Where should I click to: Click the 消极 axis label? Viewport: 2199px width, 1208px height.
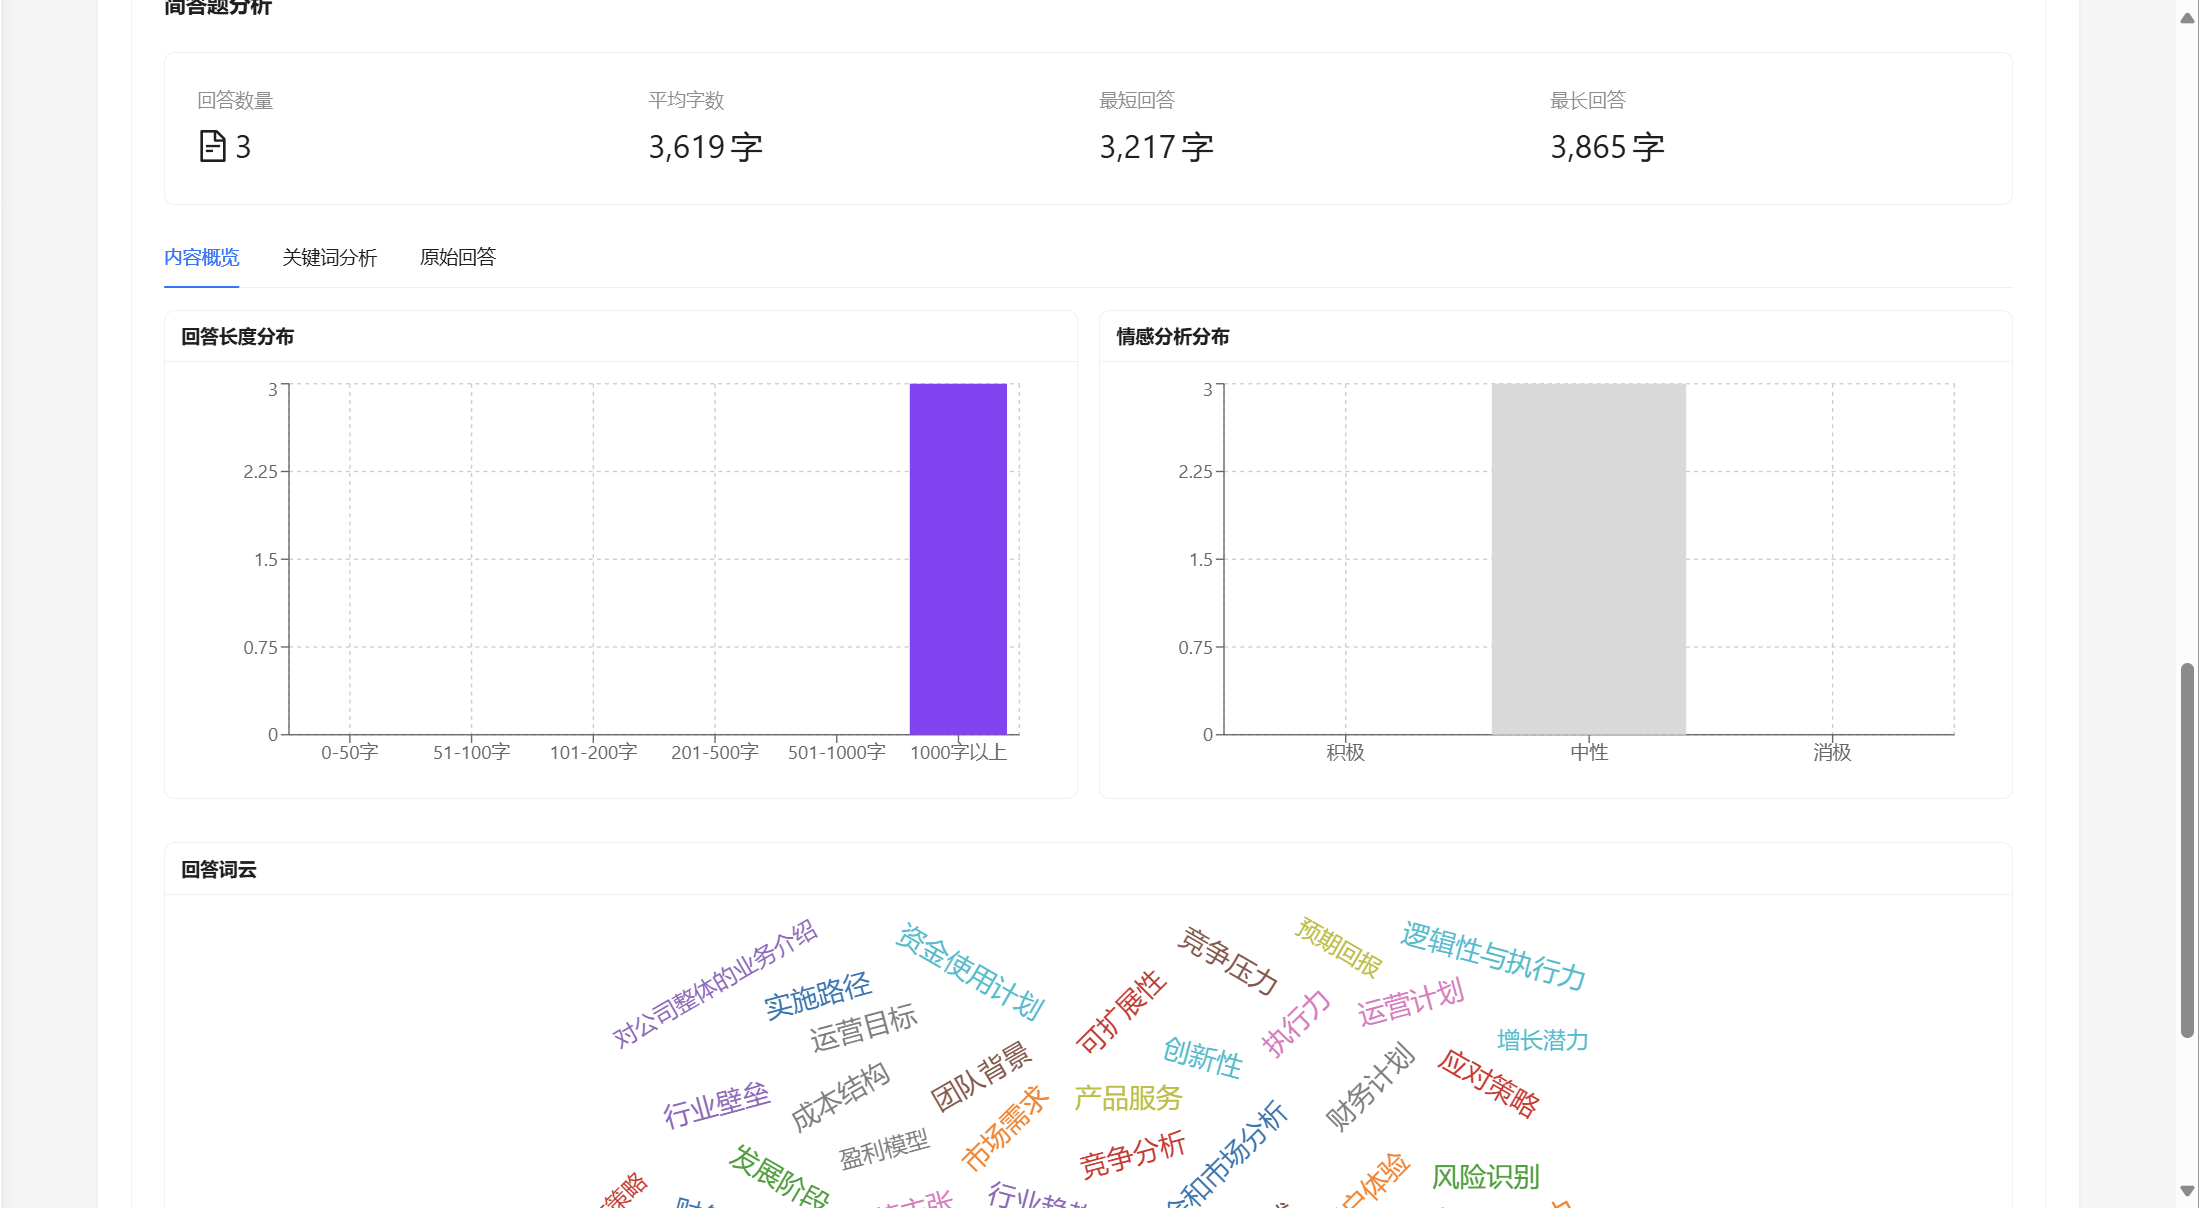(1832, 753)
